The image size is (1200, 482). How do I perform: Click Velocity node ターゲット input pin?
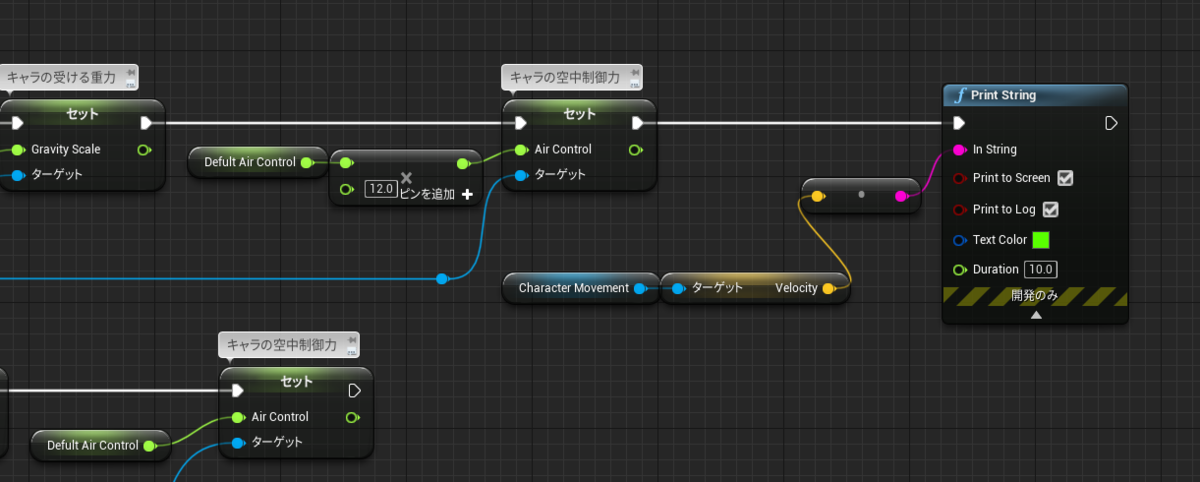(x=678, y=288)
